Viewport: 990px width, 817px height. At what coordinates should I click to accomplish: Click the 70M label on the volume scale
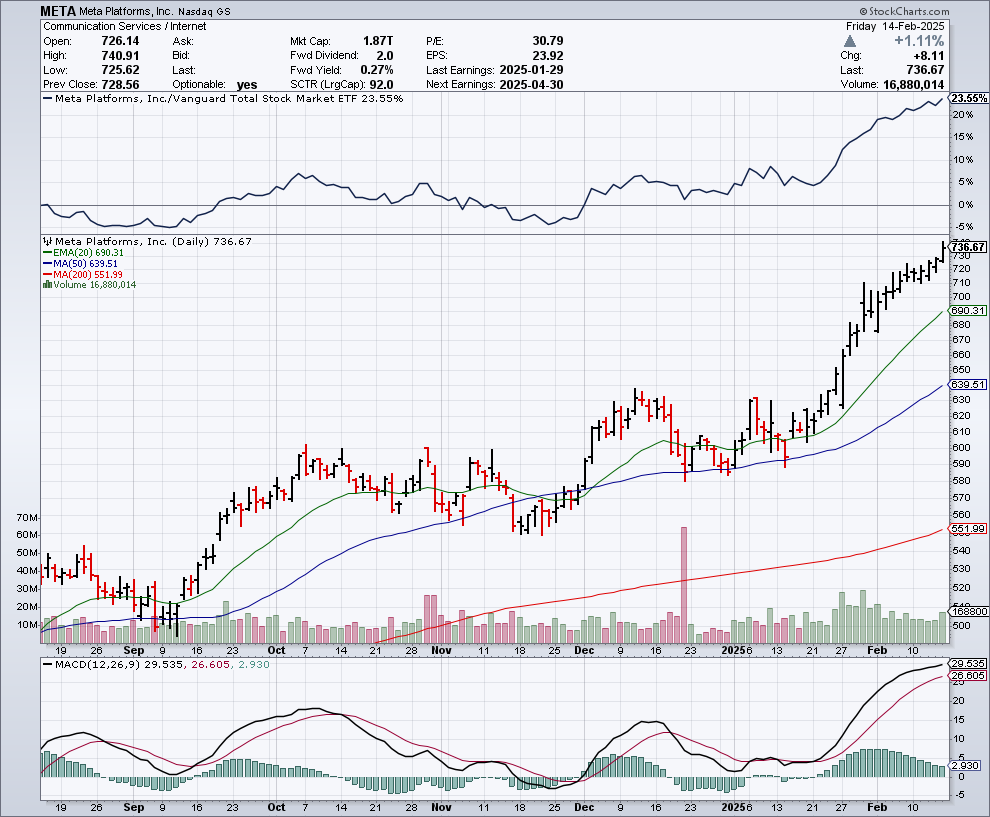coord(27,518)
